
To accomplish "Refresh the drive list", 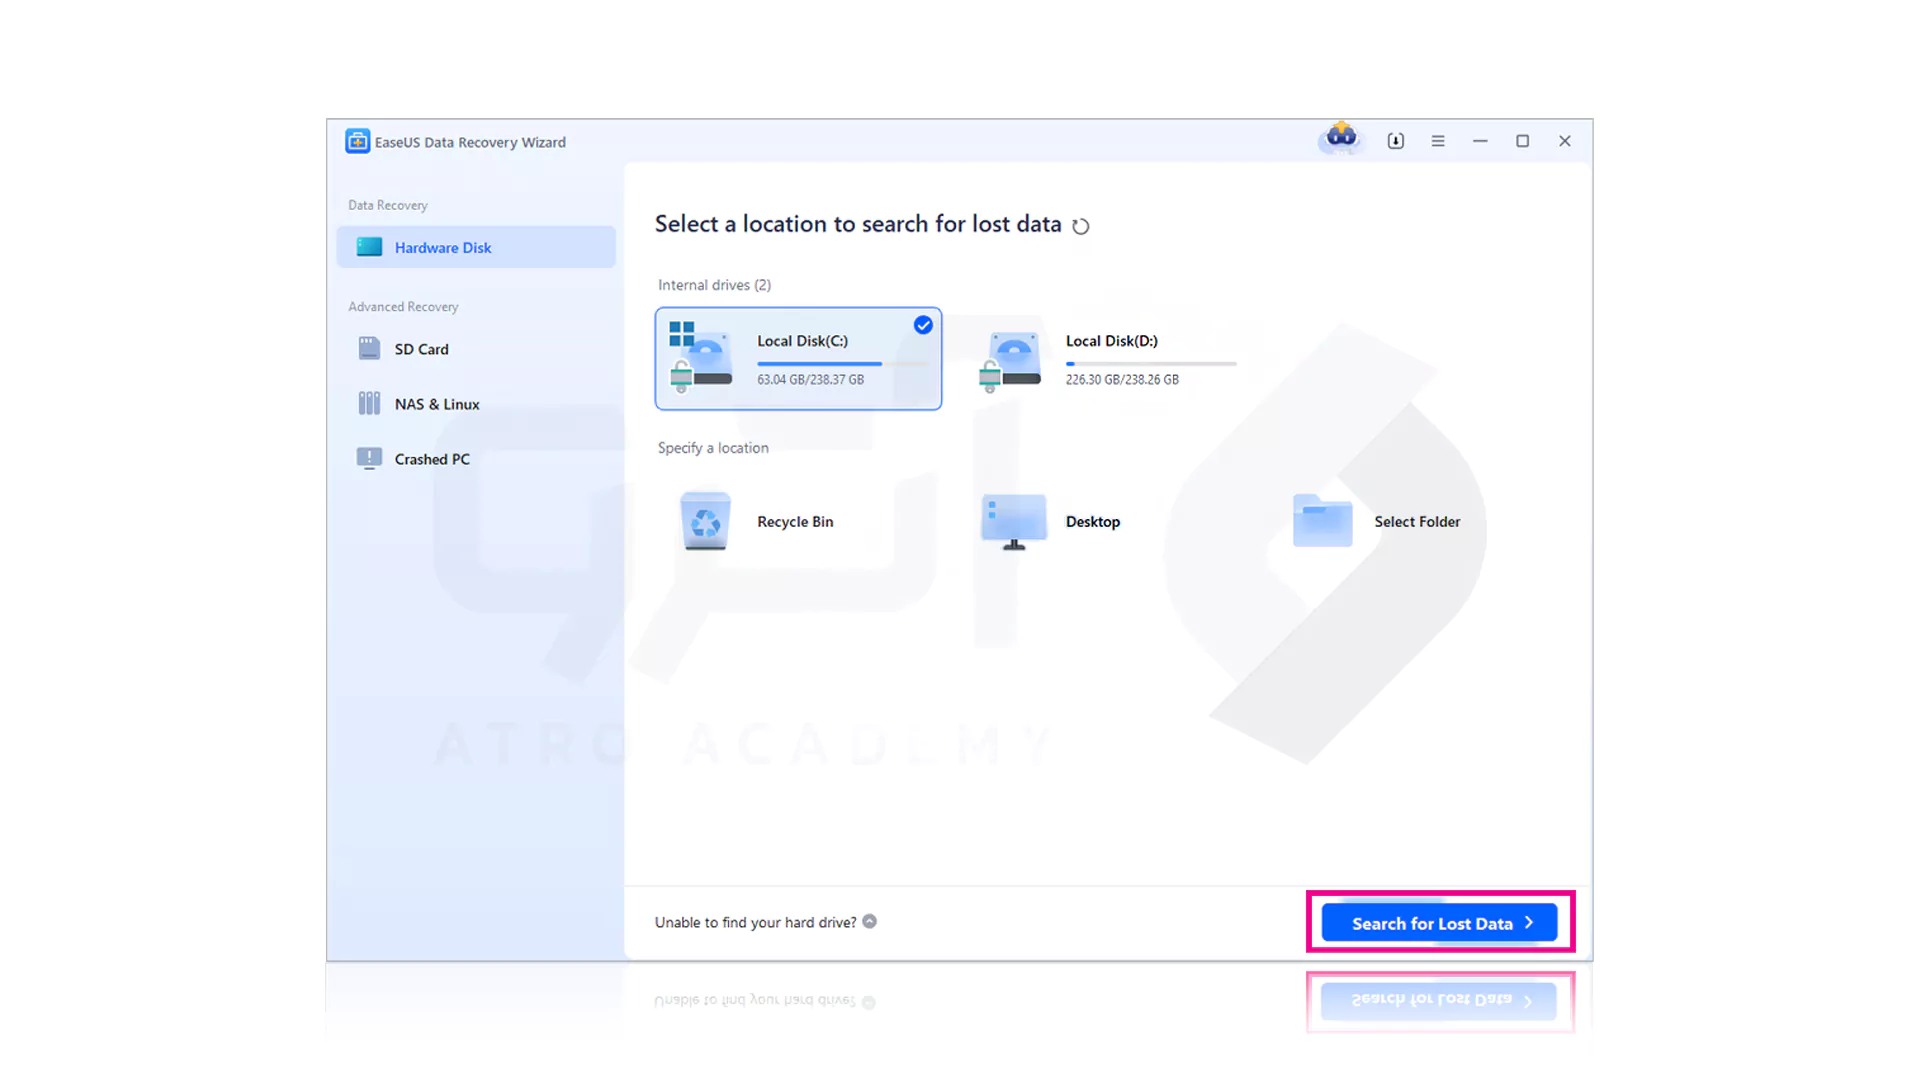I will 1081,226.
